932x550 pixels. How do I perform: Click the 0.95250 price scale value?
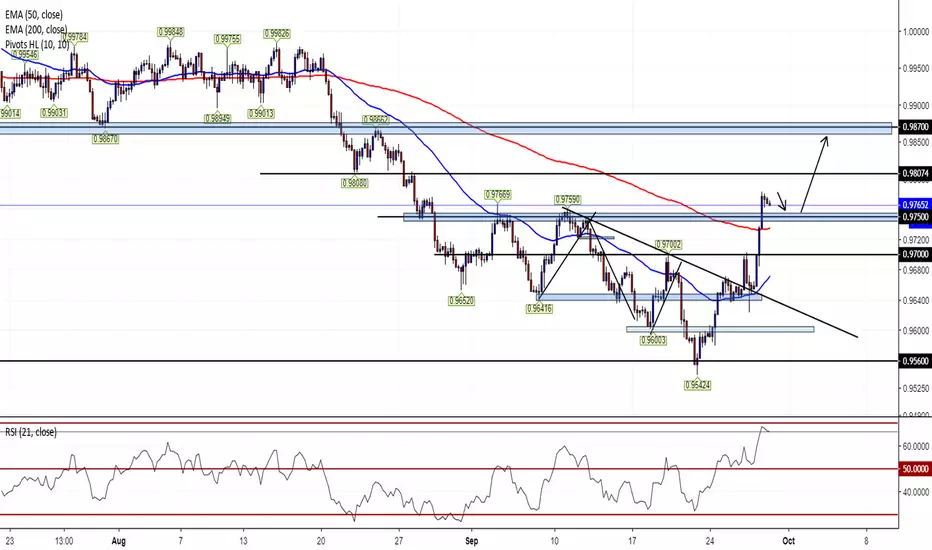(916, 388)
